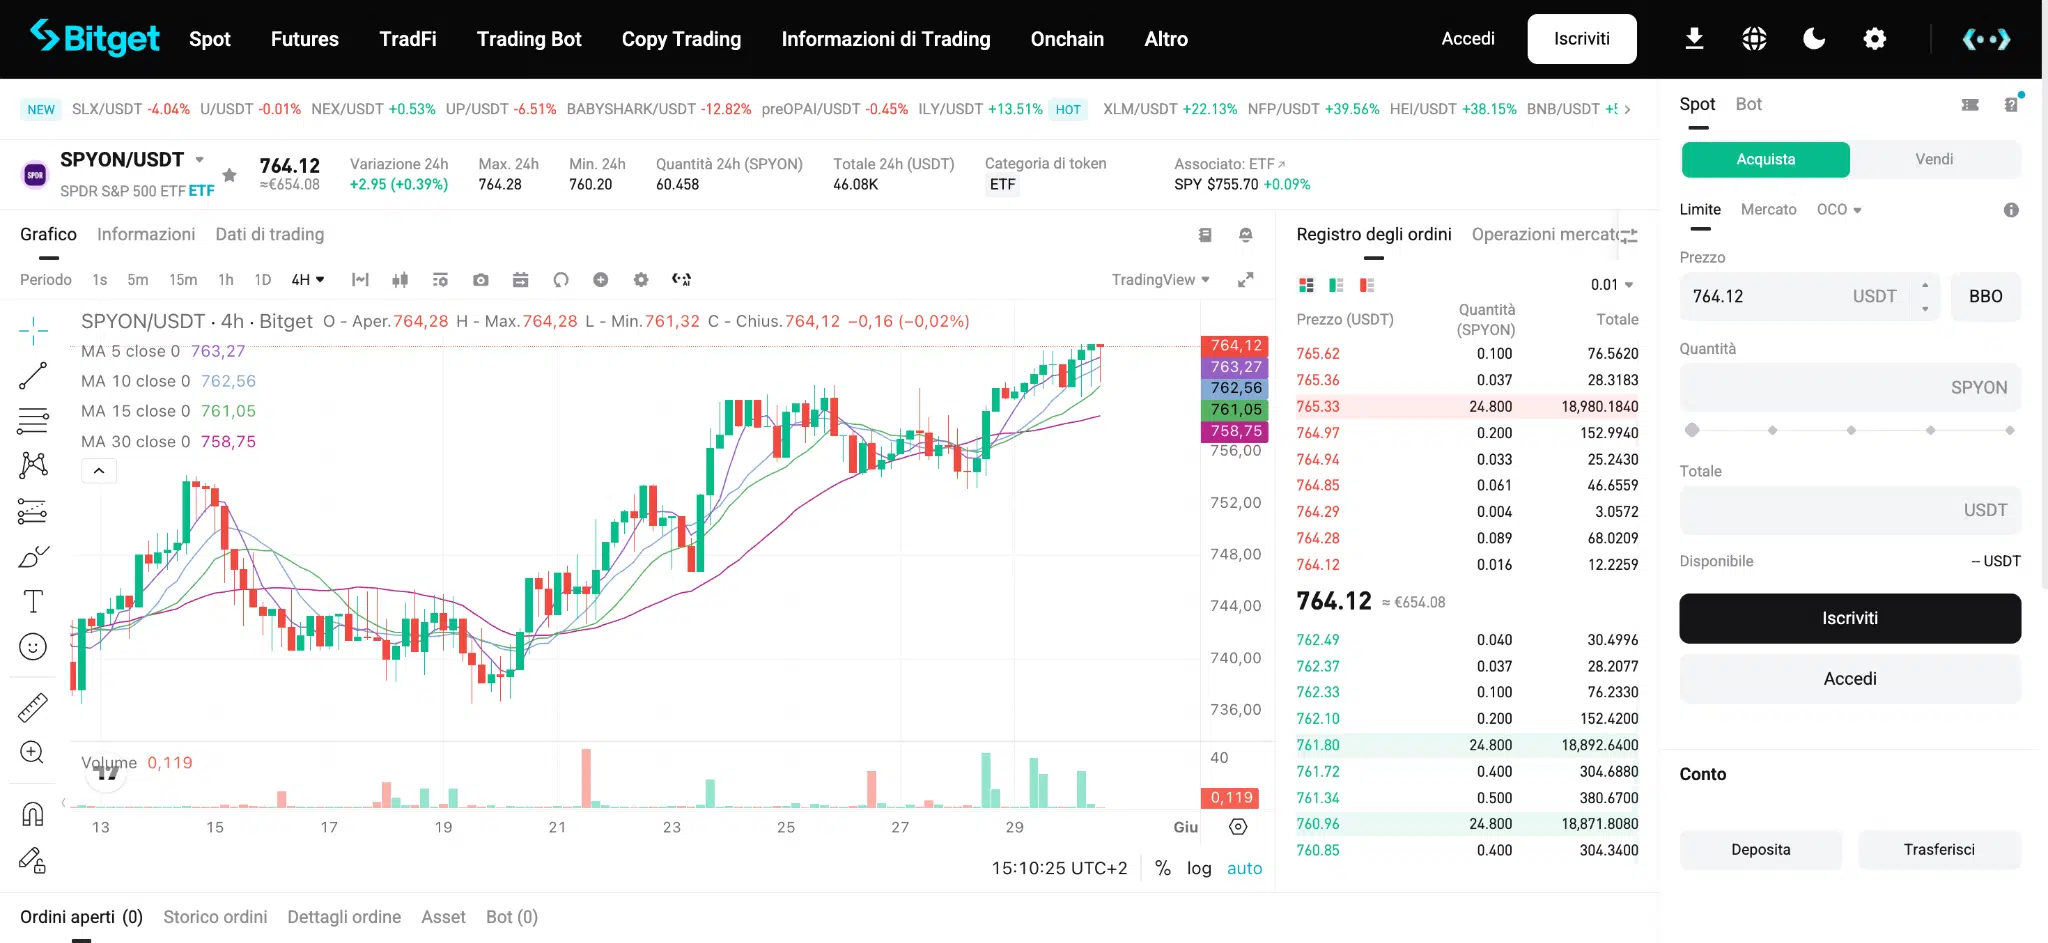Open the download app icon
This screenshot has width=2048, height=943.
click(1694, 39)
